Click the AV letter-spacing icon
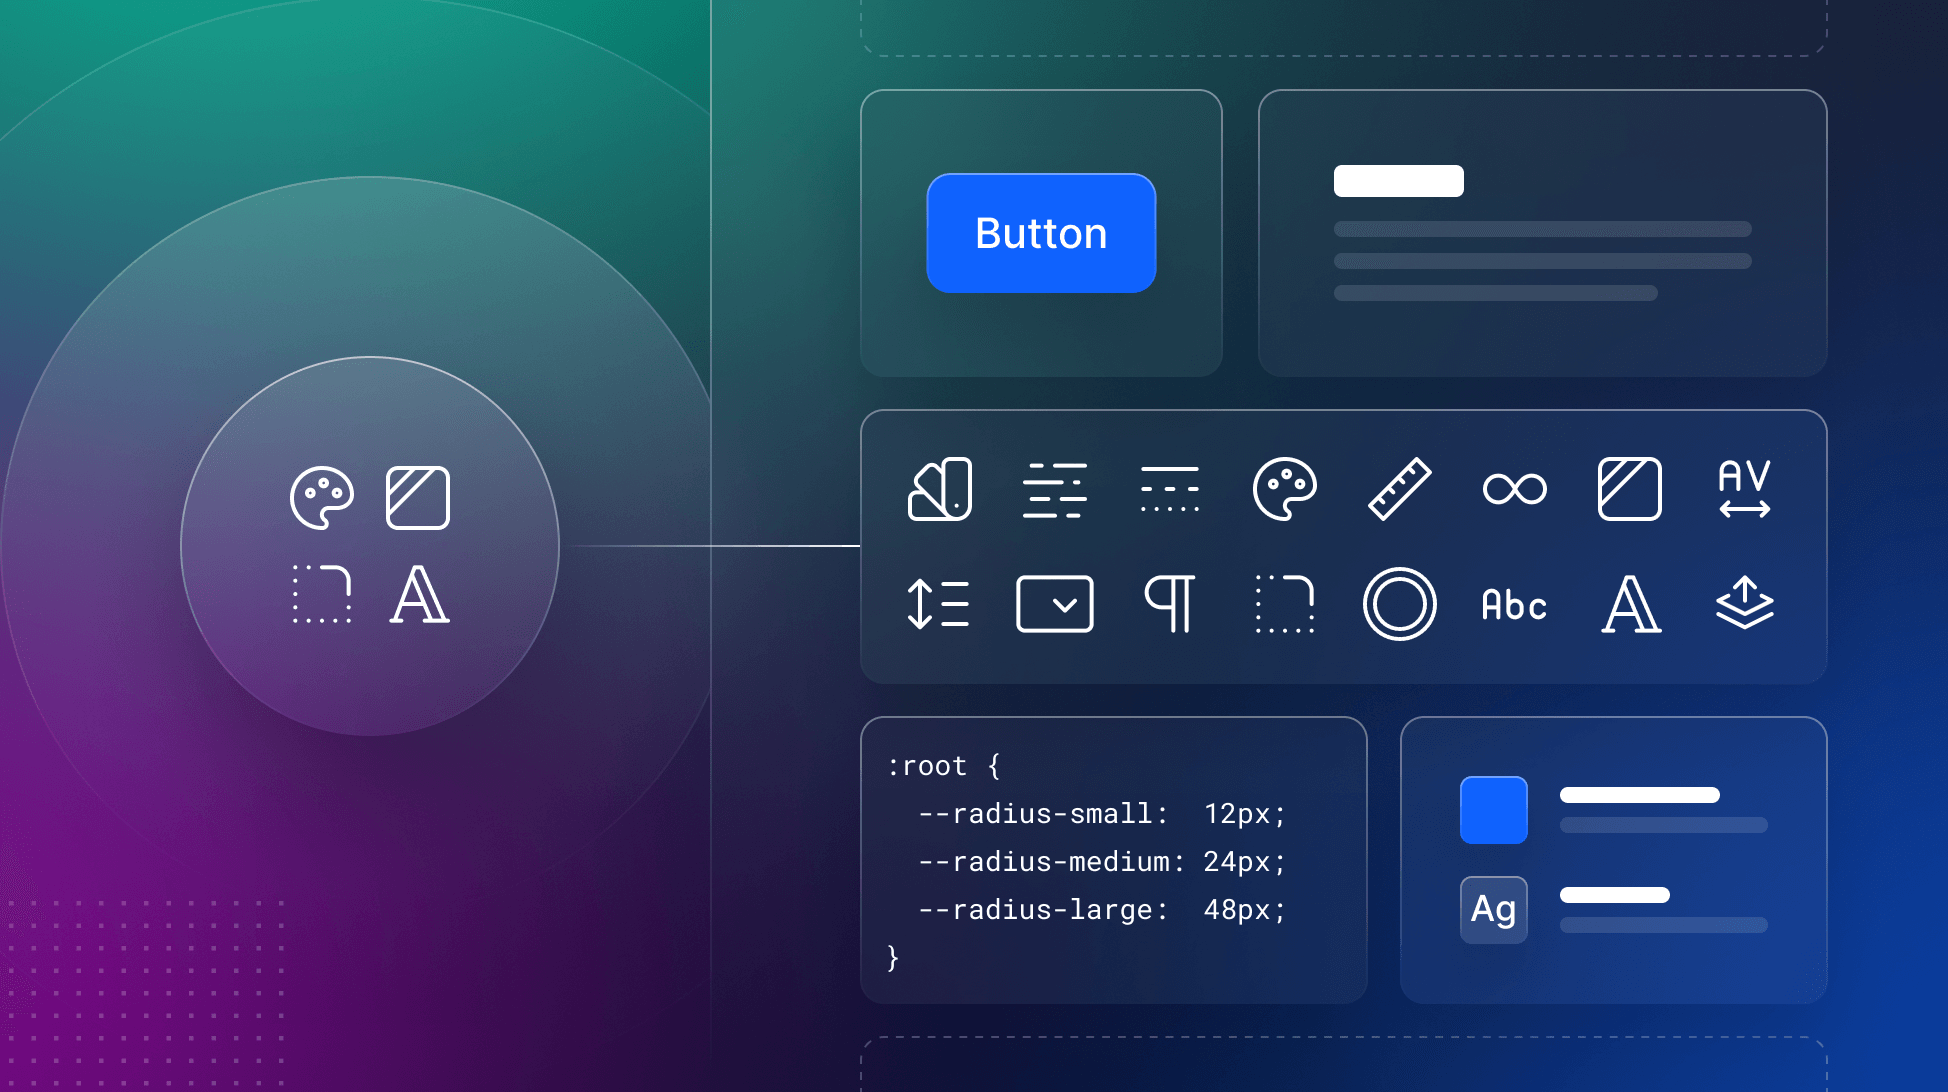The width and height of the screenshot is (1948, 1092). (x=1744, y=489)
